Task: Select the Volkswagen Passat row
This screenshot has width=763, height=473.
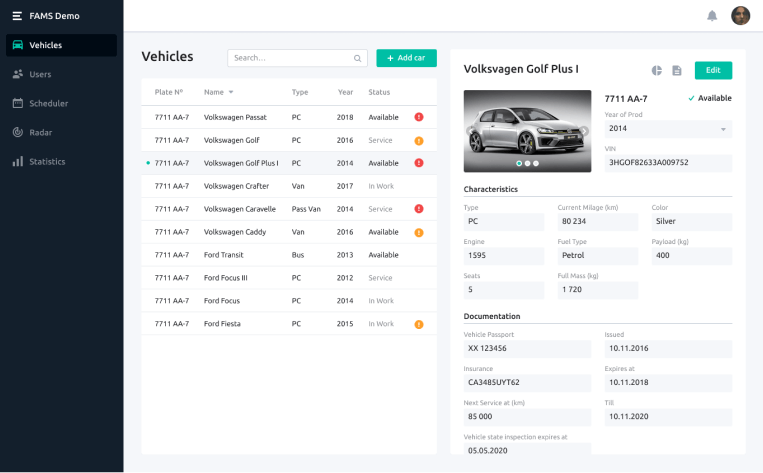Action: coord(289,117)
